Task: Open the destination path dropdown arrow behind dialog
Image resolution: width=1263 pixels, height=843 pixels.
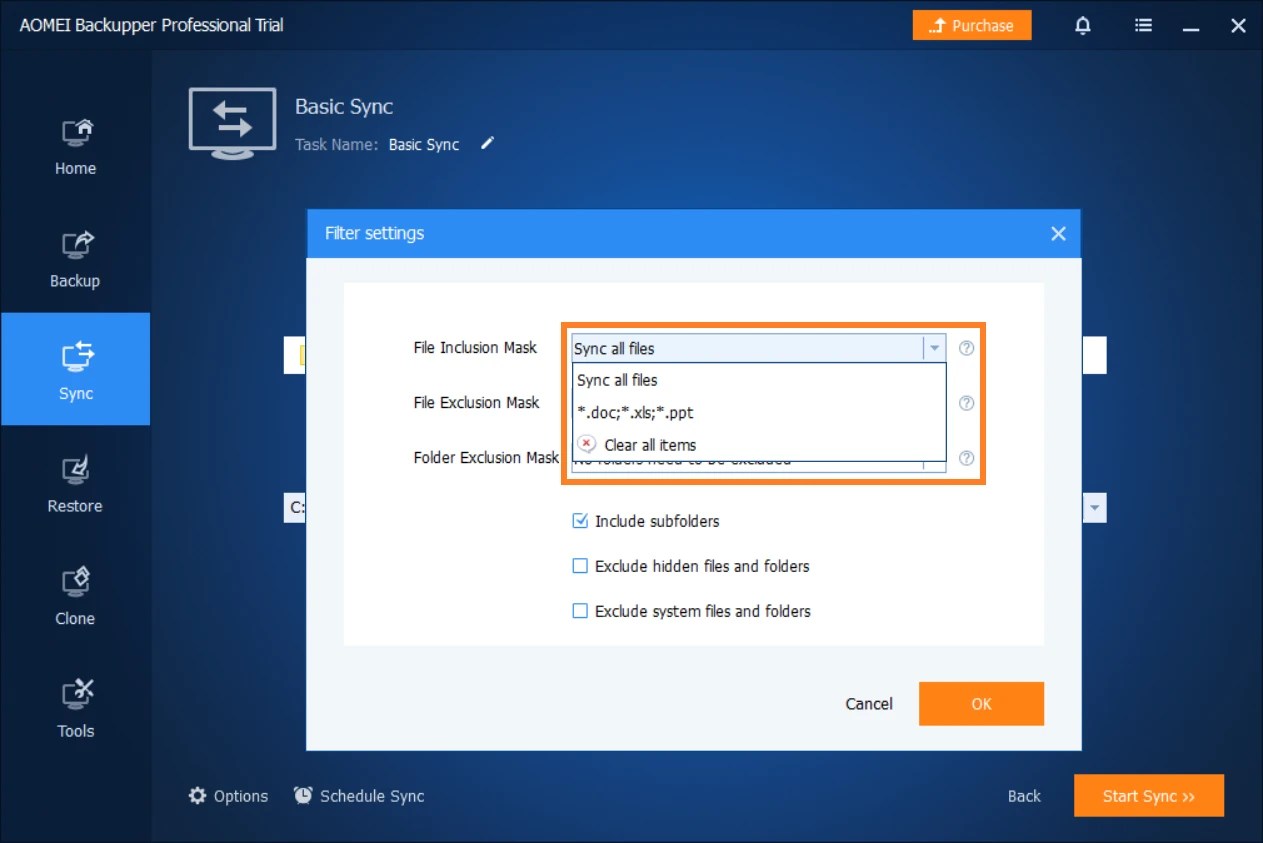Action: click(x=1096, y=508)
